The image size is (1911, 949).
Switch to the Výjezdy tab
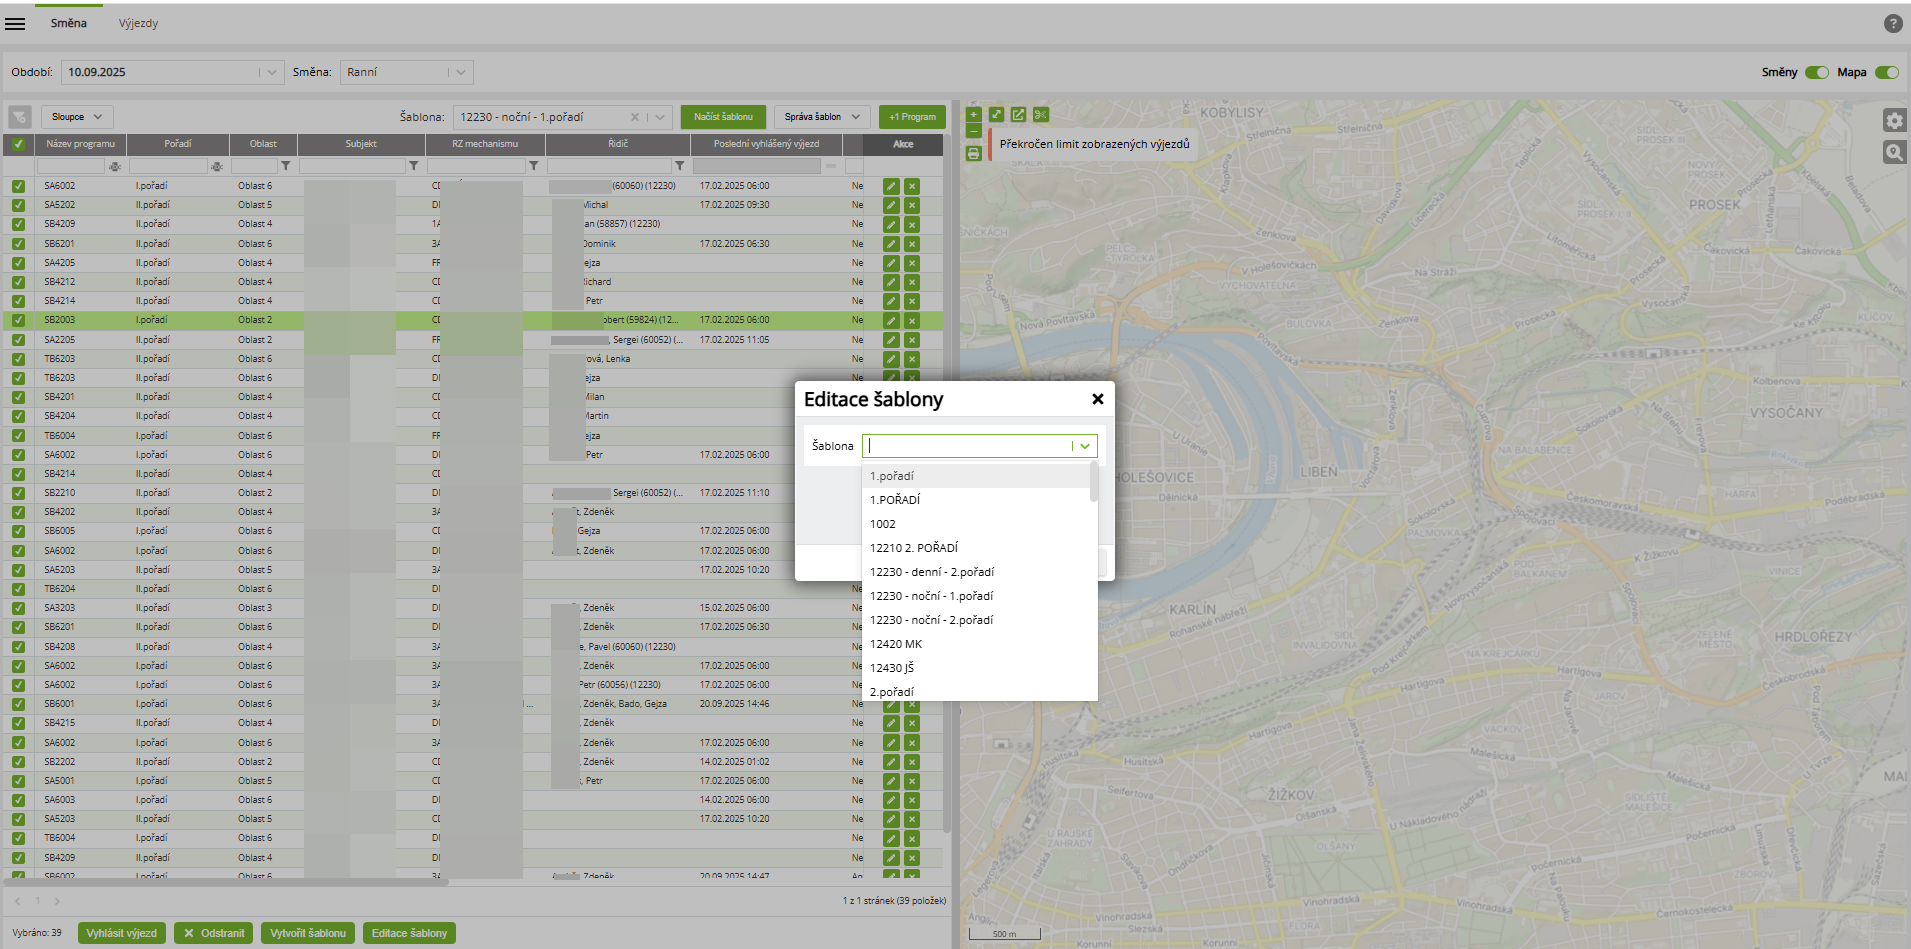[138, 23]
